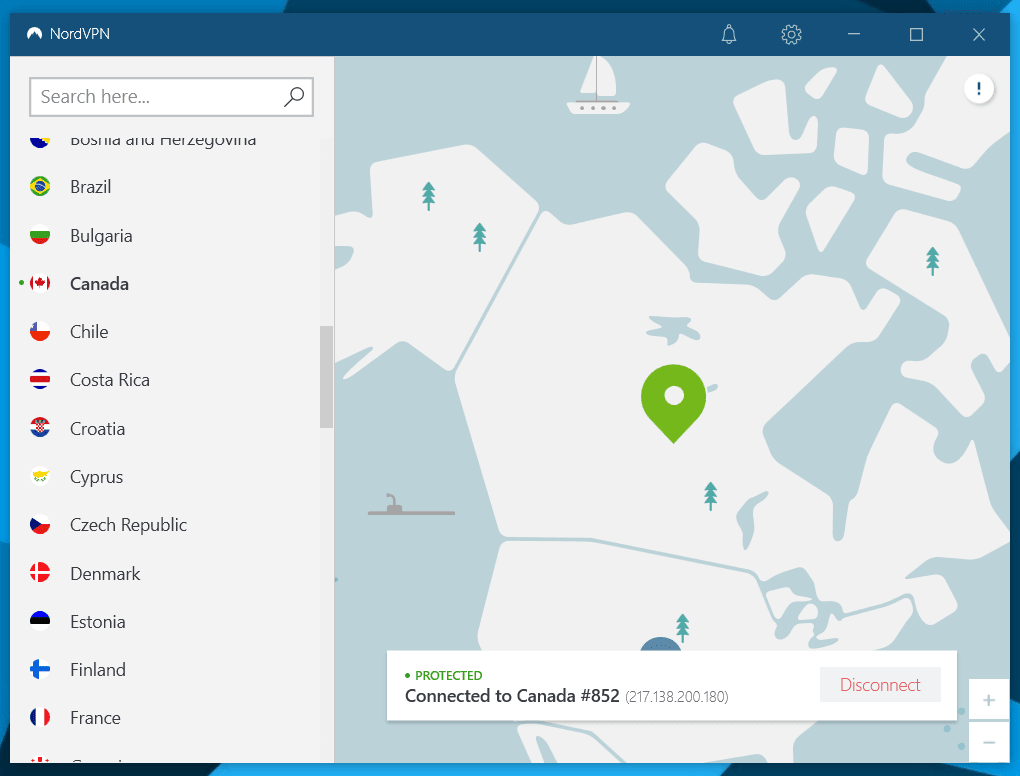Click the Czech Republic flag icon
This screenshot has width=1020, height=776.
pos(40,524)
